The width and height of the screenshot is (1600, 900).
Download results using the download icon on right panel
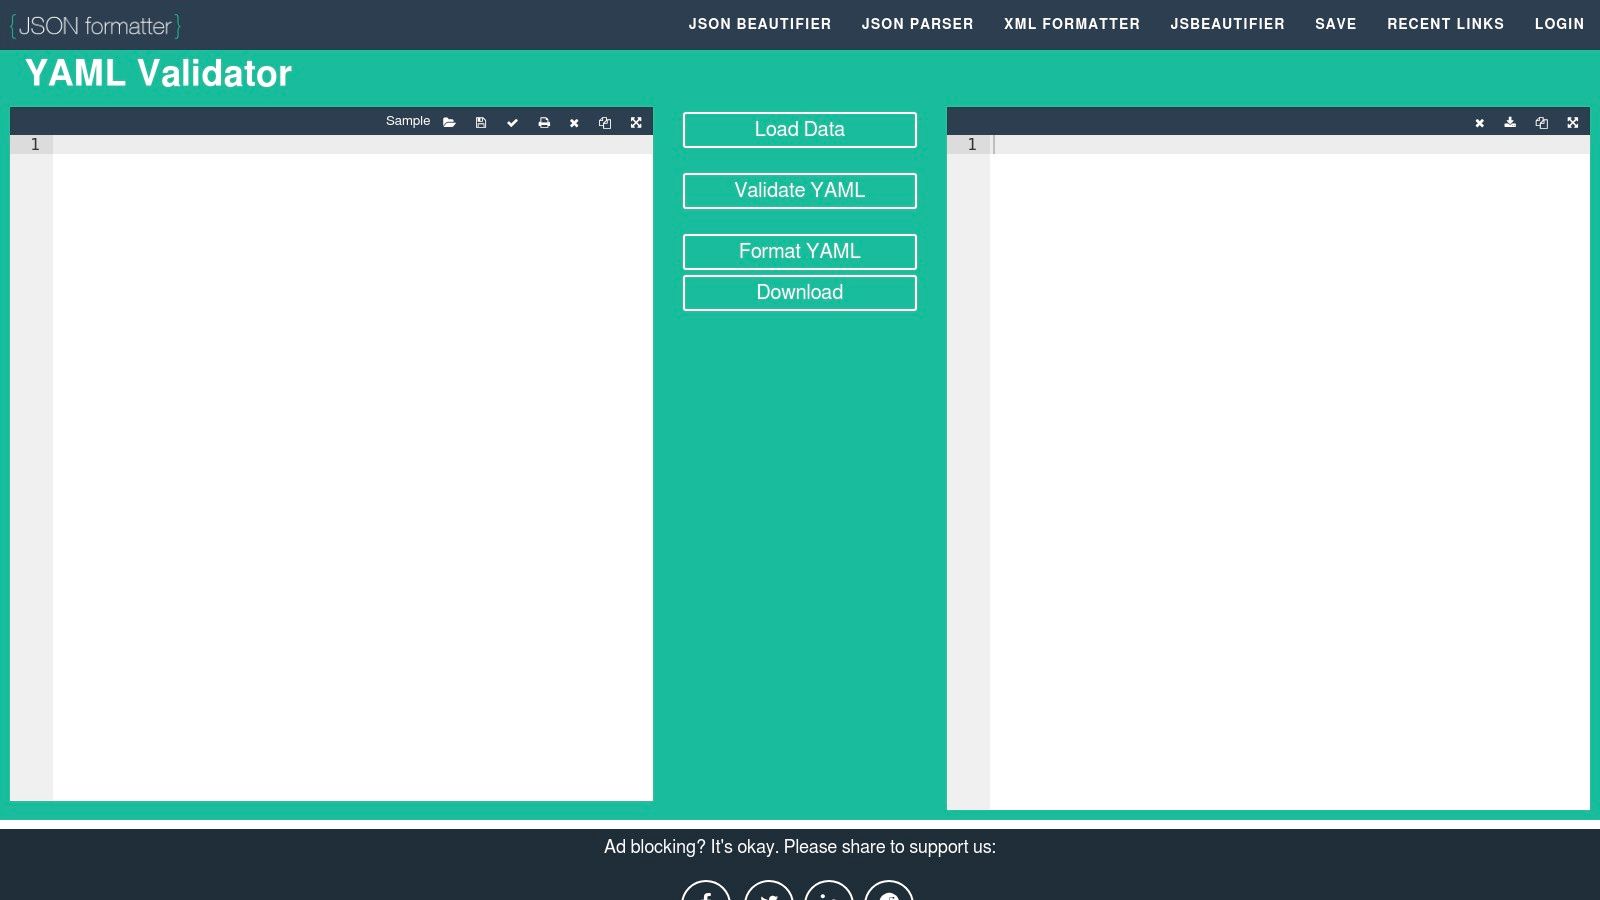[x=1509, y=122]
